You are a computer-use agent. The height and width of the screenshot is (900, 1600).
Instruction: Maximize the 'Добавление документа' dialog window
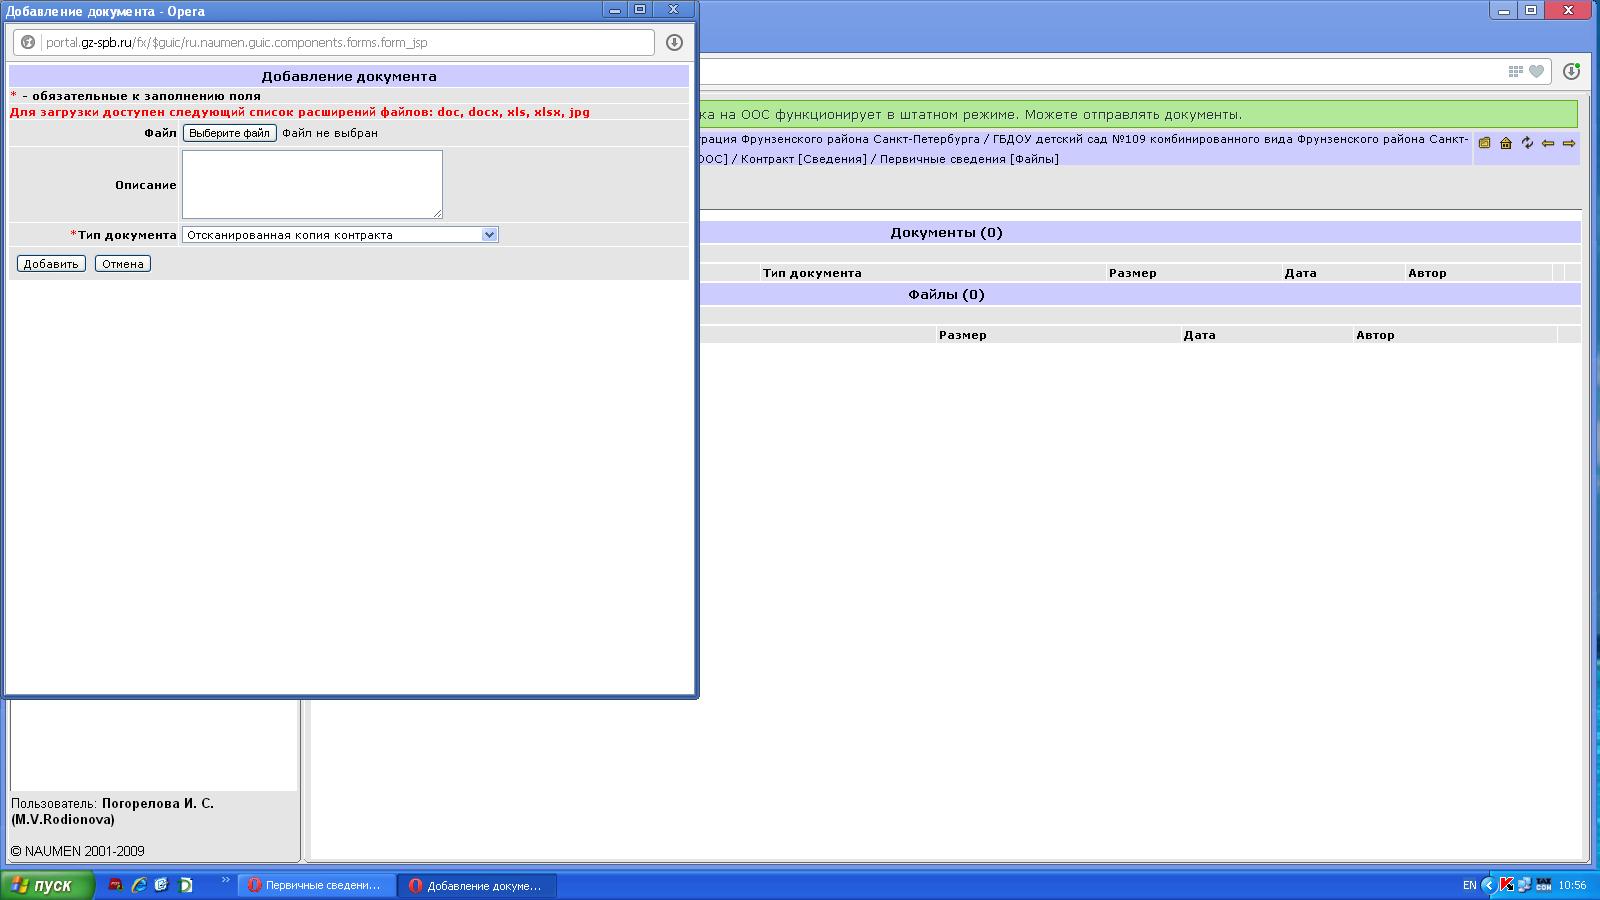pyautogui.click(x=640, y=9)
